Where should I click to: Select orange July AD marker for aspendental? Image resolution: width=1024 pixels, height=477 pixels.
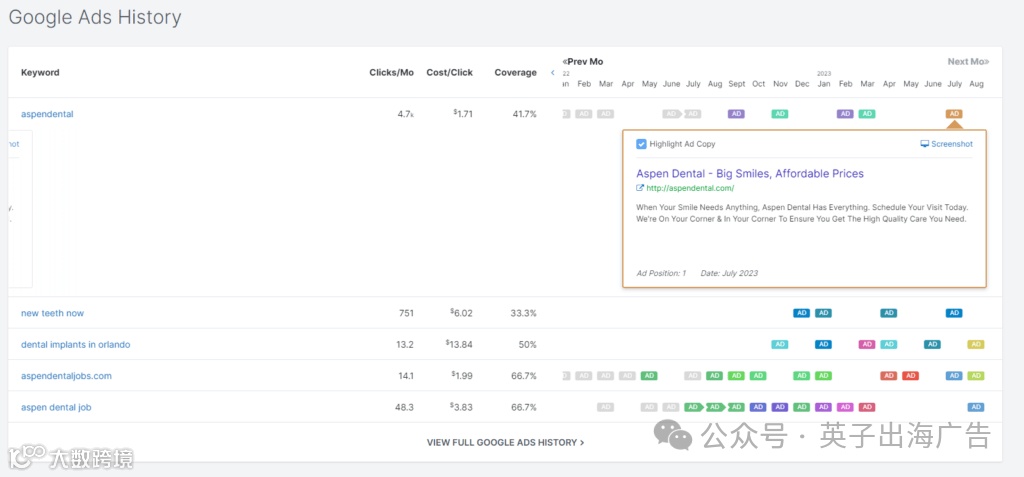[x=954, y=114]
